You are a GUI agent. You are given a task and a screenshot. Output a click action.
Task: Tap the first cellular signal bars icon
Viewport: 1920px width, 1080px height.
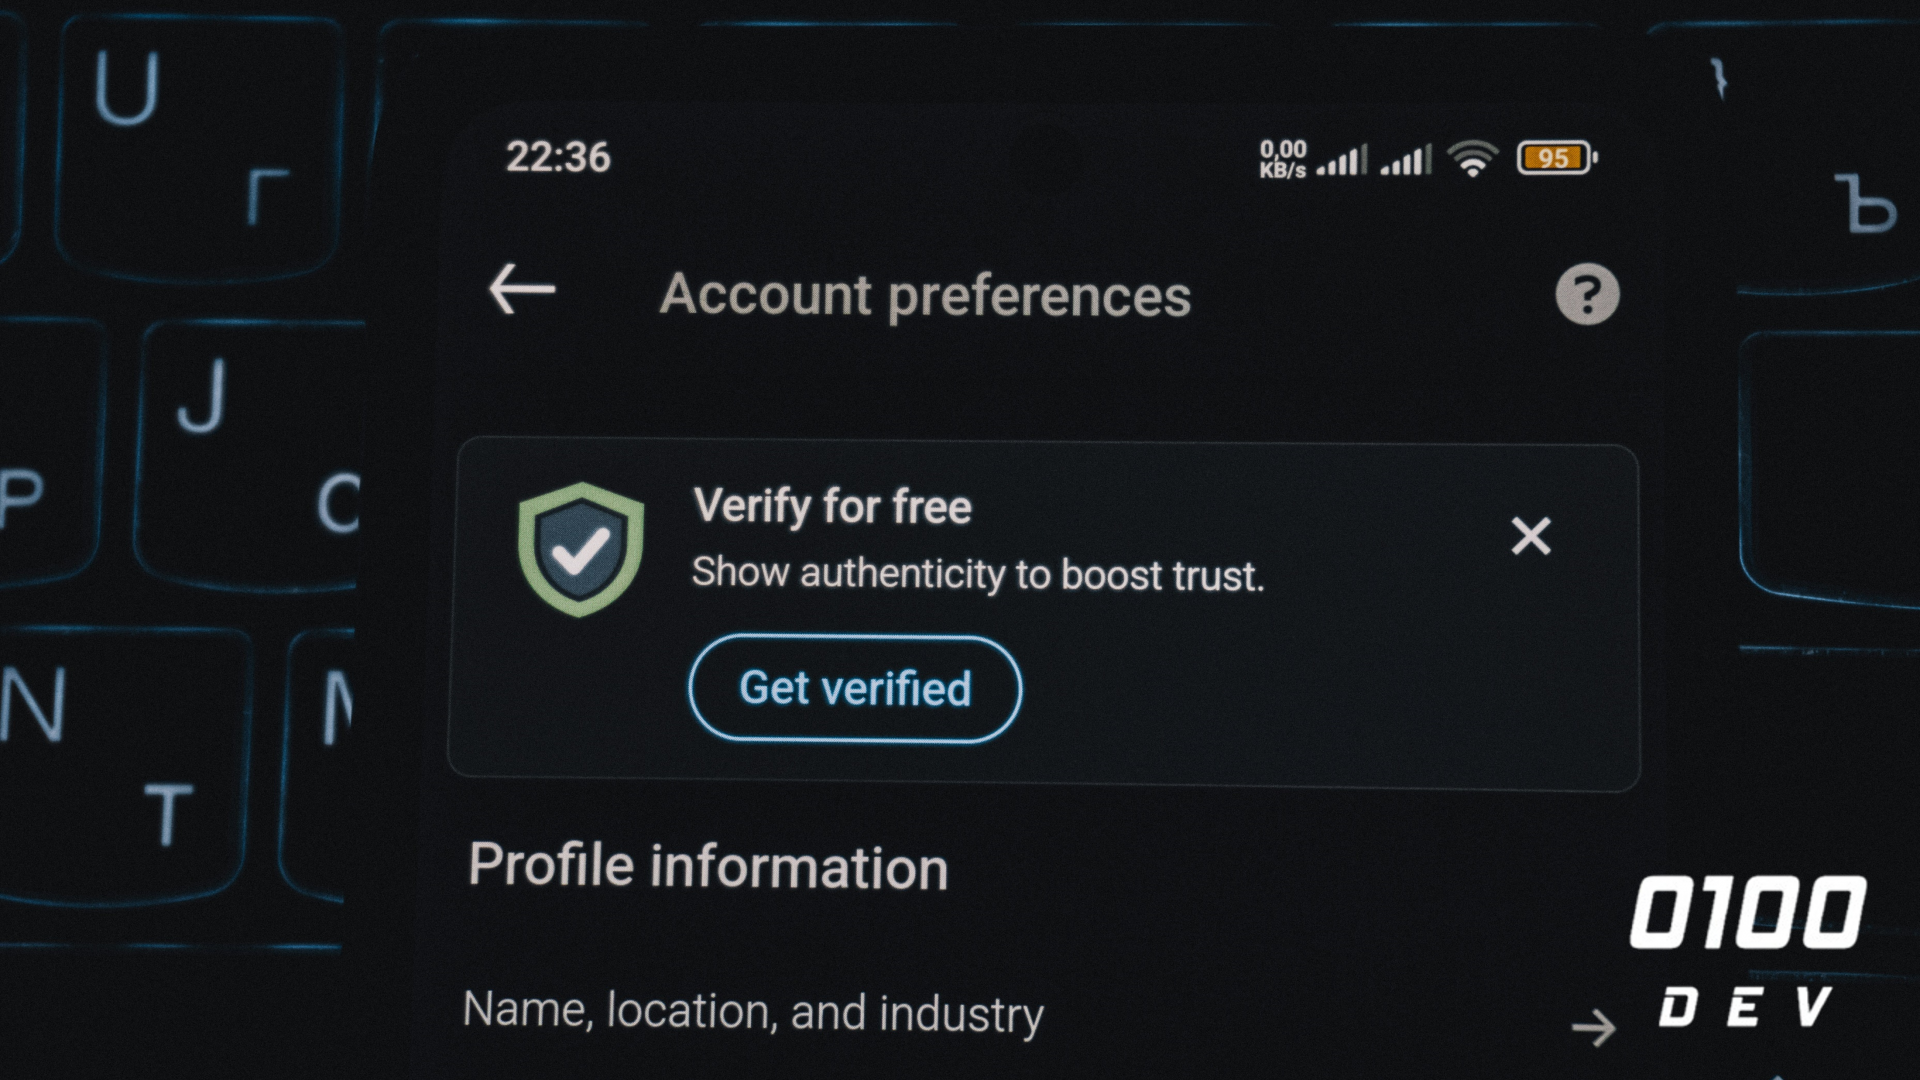(1342, 160)
